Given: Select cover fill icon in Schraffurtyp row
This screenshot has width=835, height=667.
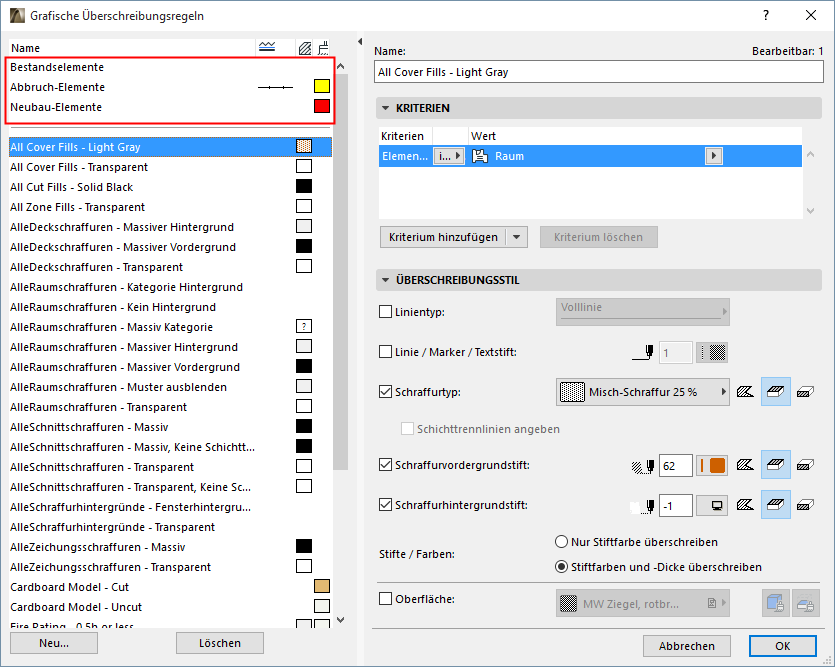Looking at the screenshot, I should click(775, 392).
